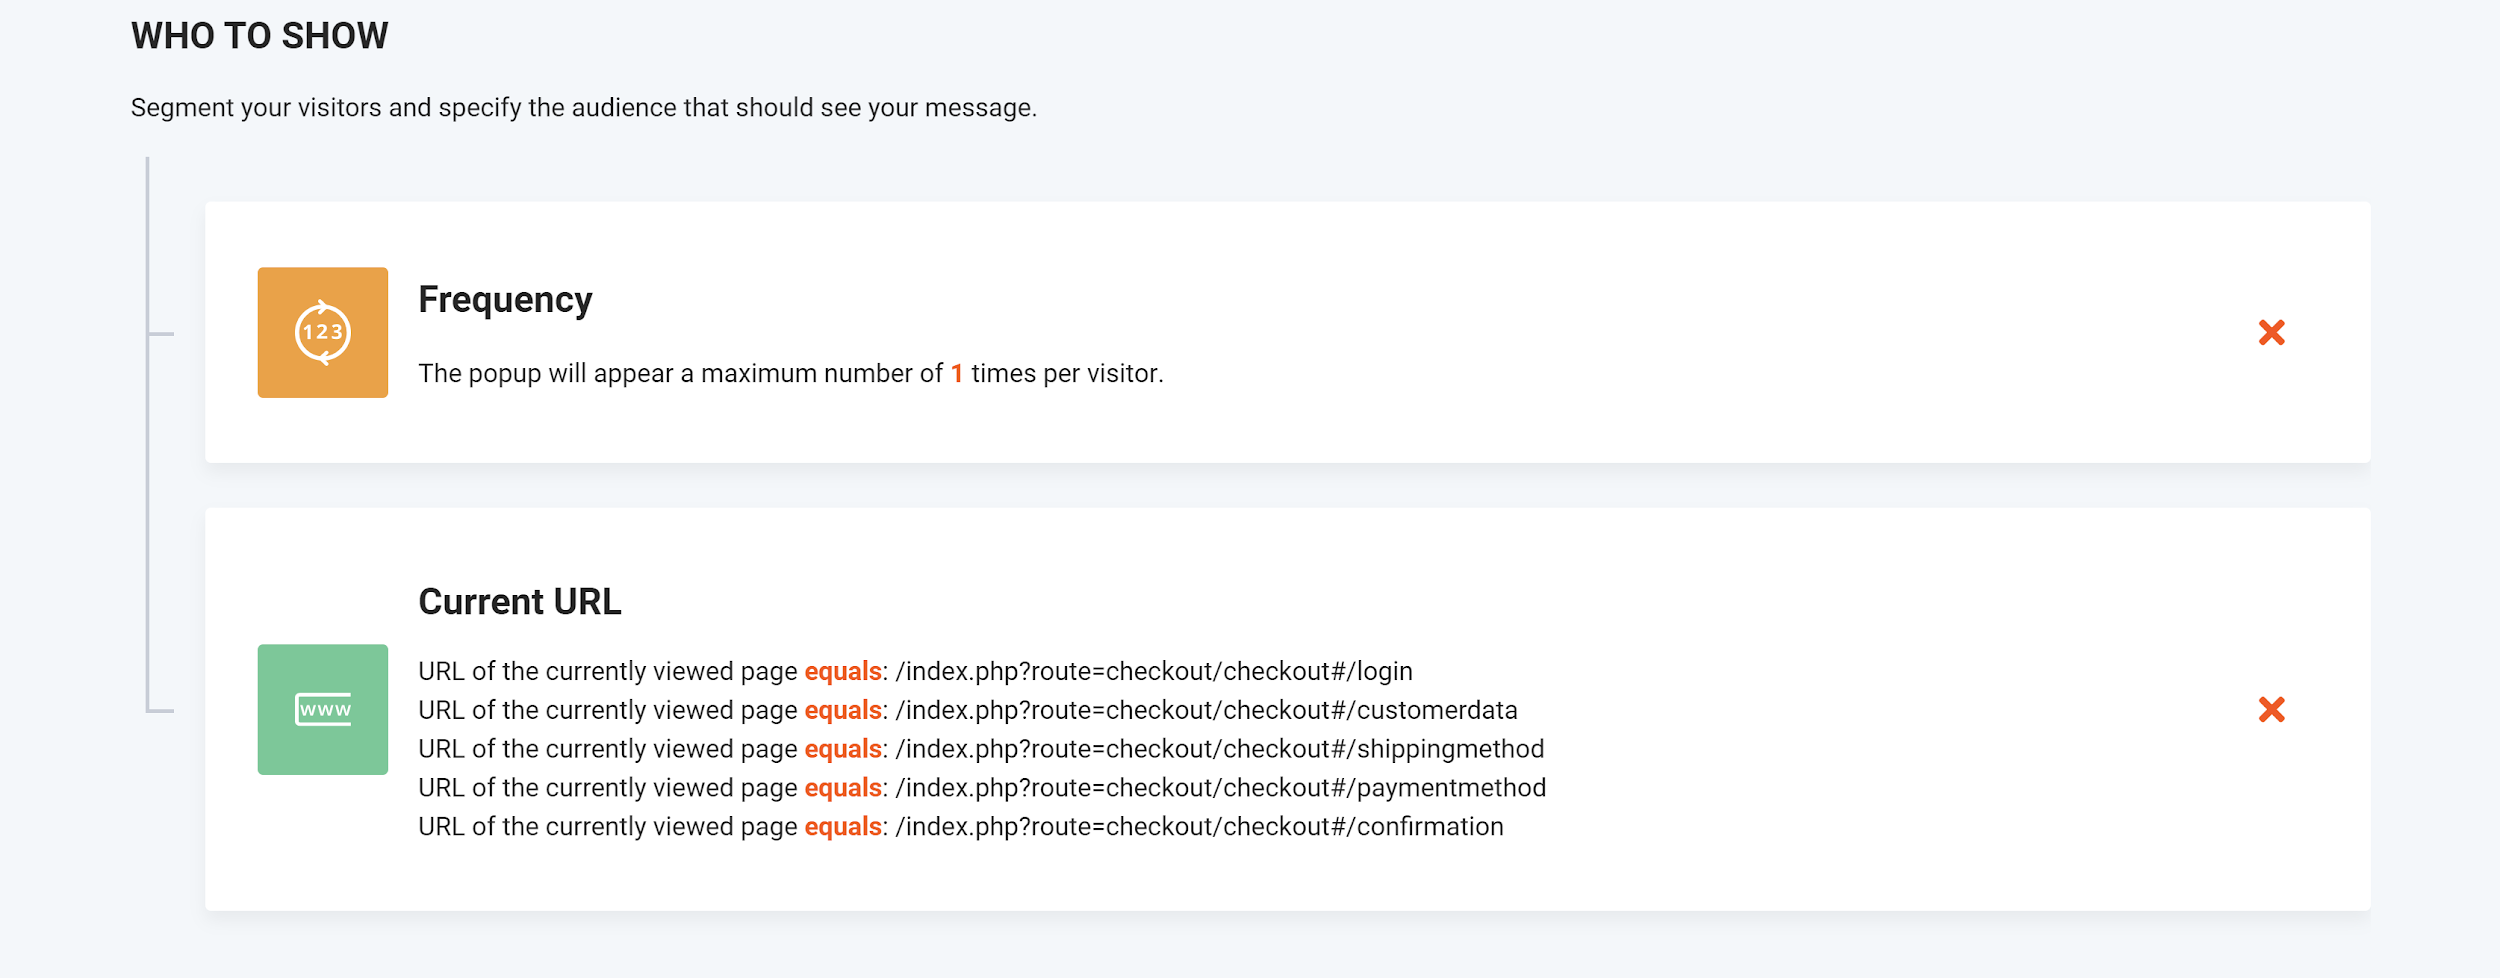Change 'equals' operator on the login URL row
This screenshot has height=978, width=2500.
click(x=843, y=671)
